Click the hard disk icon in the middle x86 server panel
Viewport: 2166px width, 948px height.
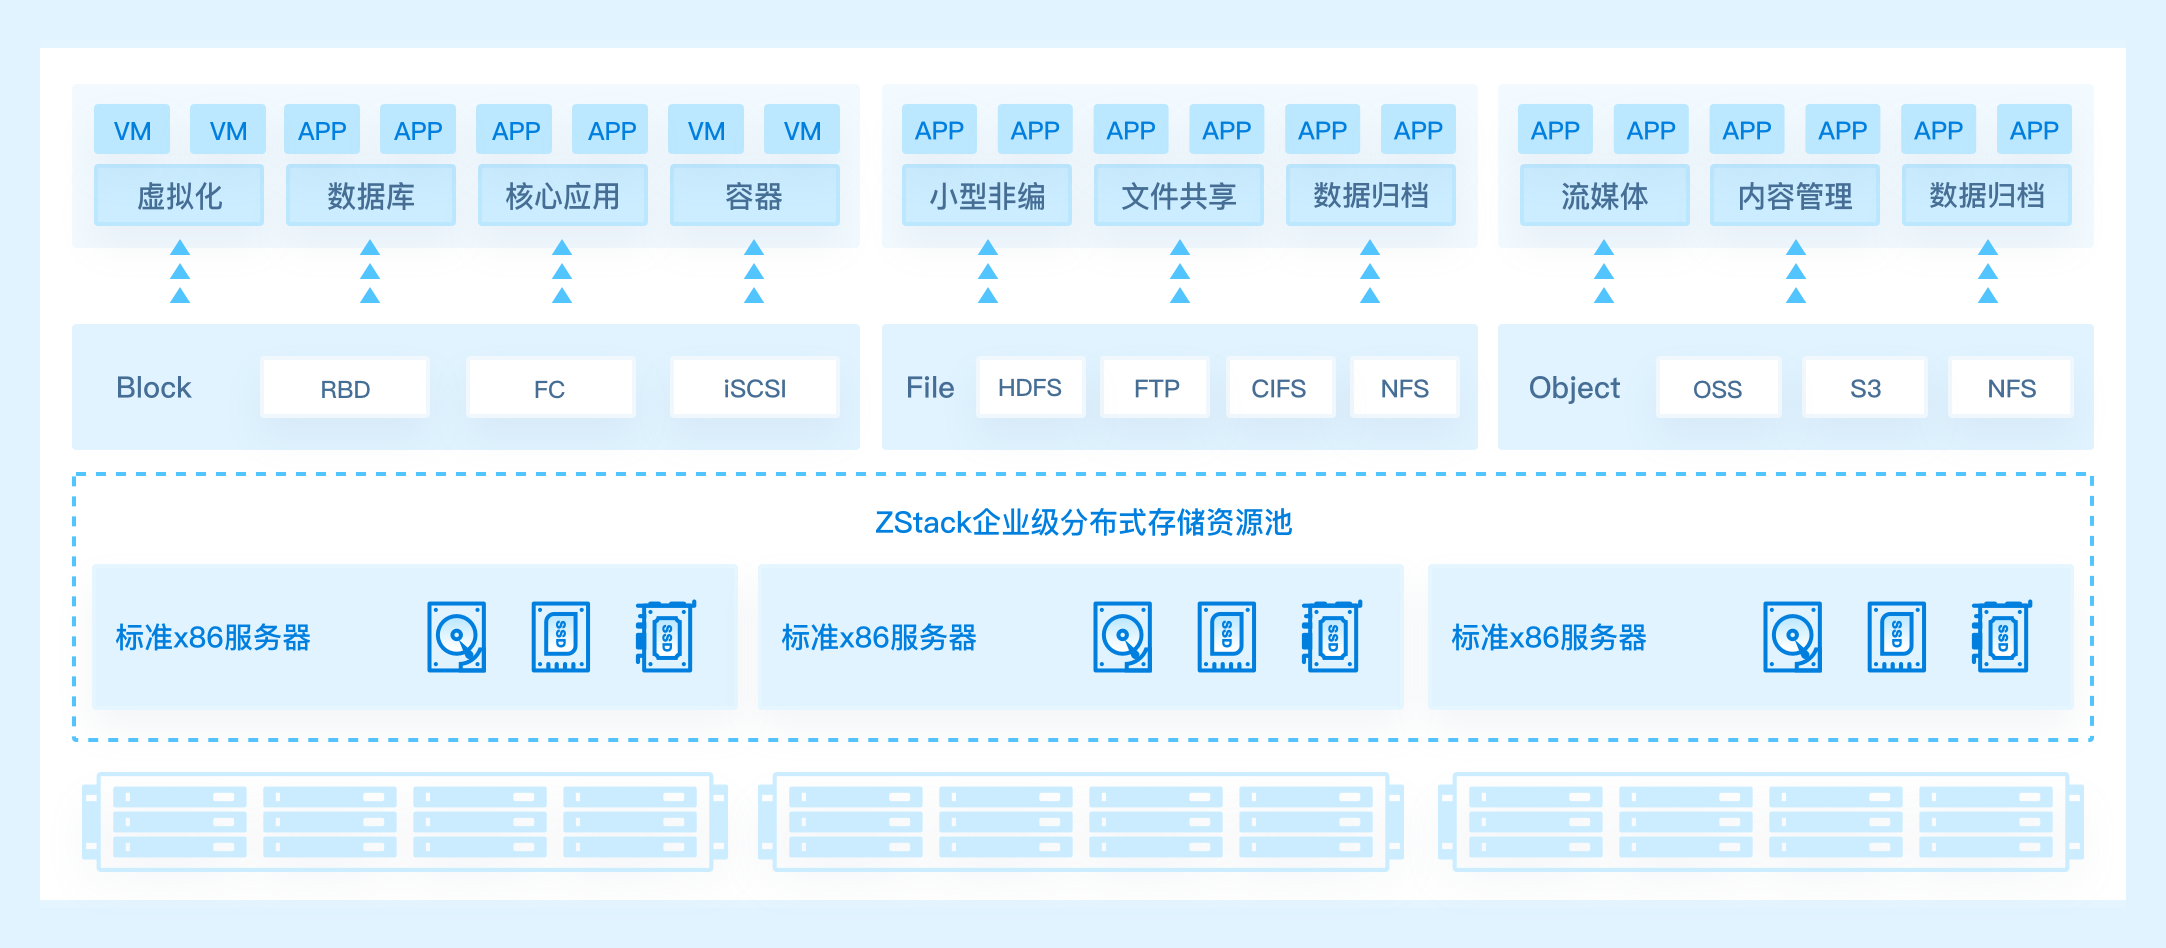[1123, 637]
